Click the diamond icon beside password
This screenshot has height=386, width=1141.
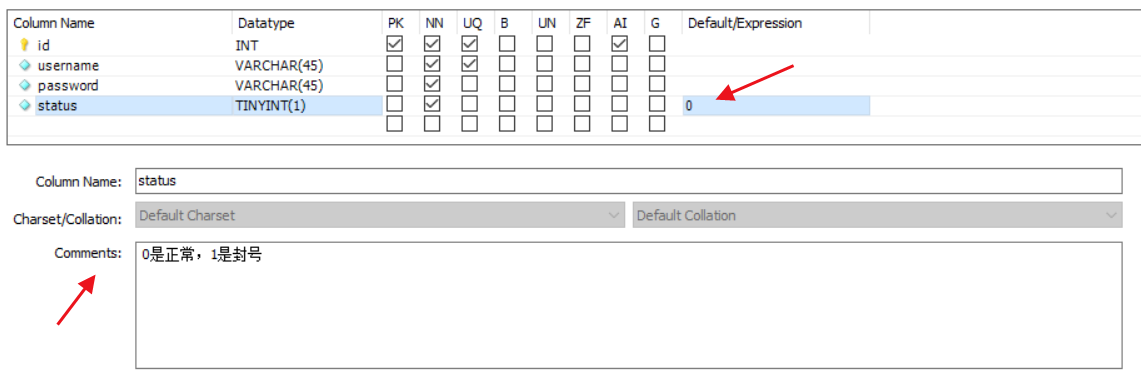pyautogui.click(x=24, y=85)
